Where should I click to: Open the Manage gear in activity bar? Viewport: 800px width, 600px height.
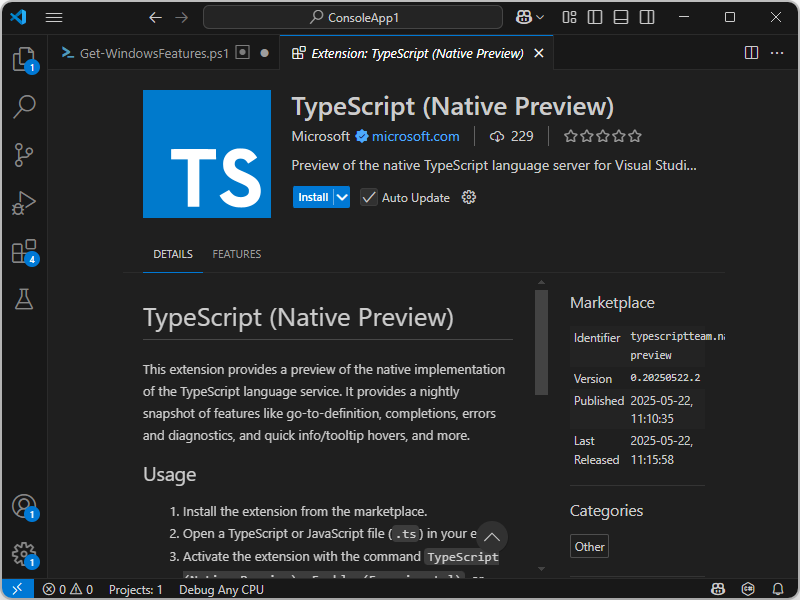tap(24, 555)
